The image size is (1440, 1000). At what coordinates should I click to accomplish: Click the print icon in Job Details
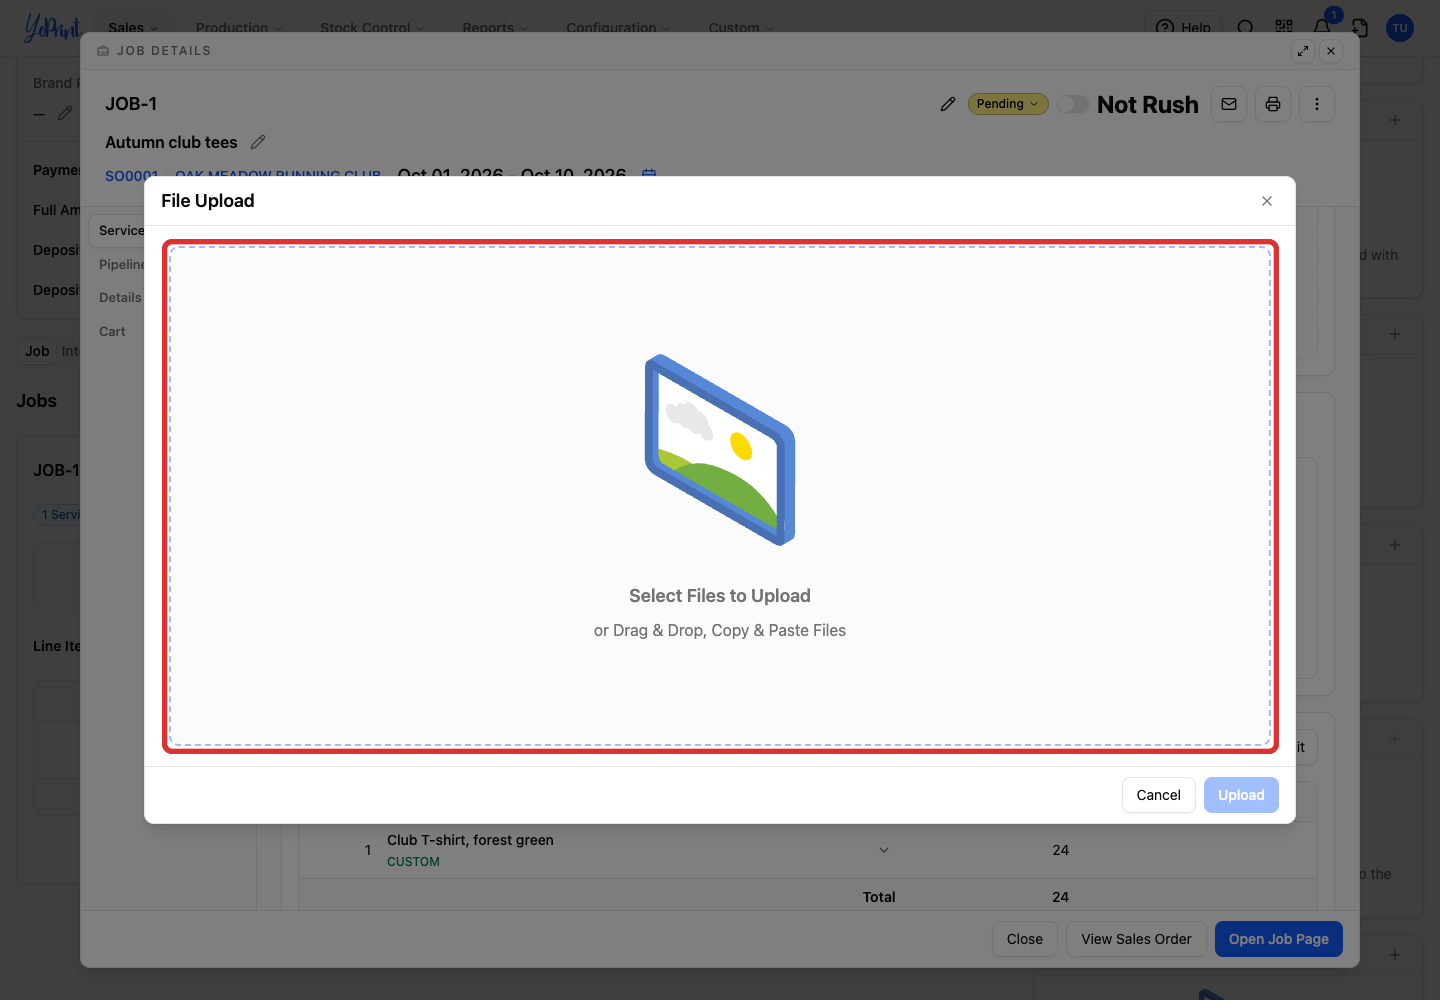pyautogui.click(x=1273, y=104)
